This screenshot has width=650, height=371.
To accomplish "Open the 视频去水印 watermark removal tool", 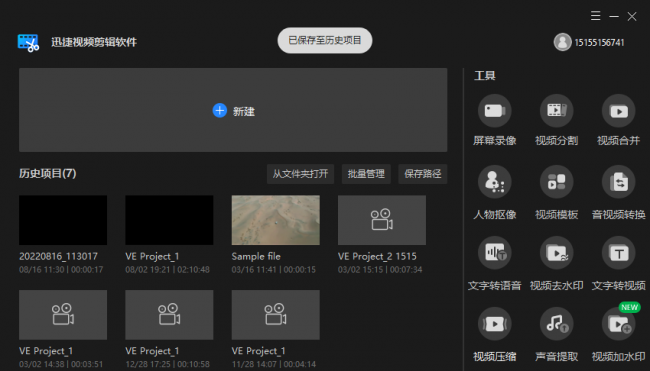I will click(x=556, y=252).
